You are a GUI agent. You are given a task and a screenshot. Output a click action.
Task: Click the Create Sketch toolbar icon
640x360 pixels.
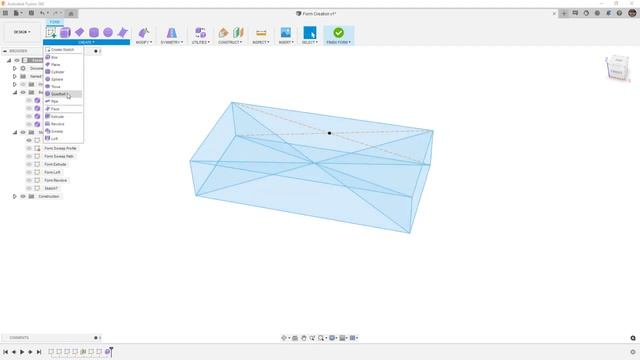(51, 33)
